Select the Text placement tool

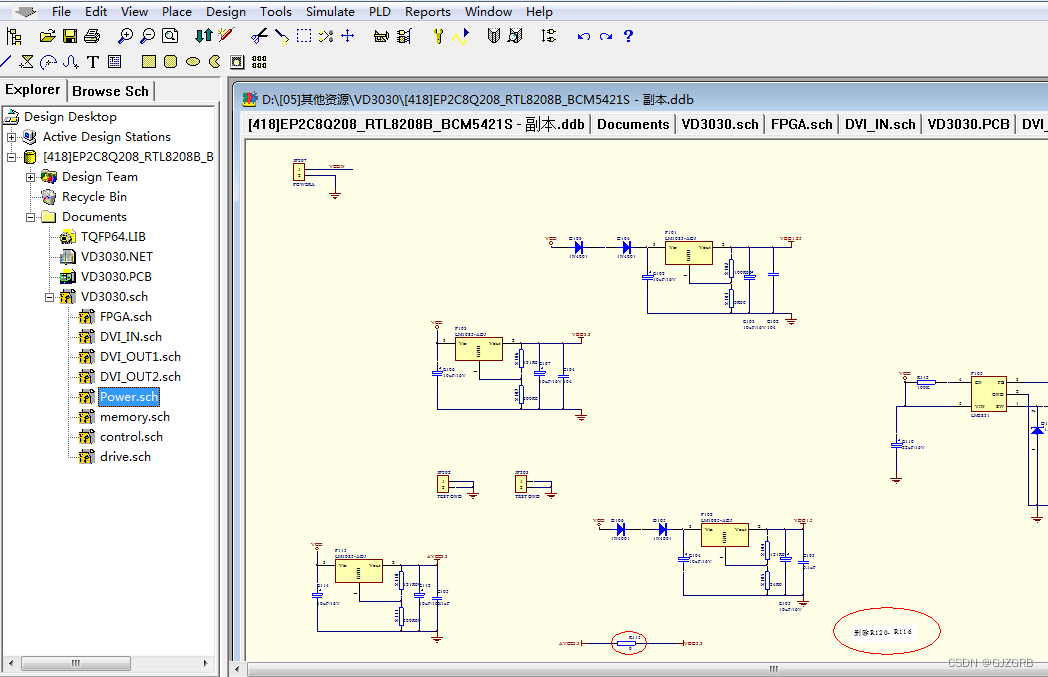point(92,60)
